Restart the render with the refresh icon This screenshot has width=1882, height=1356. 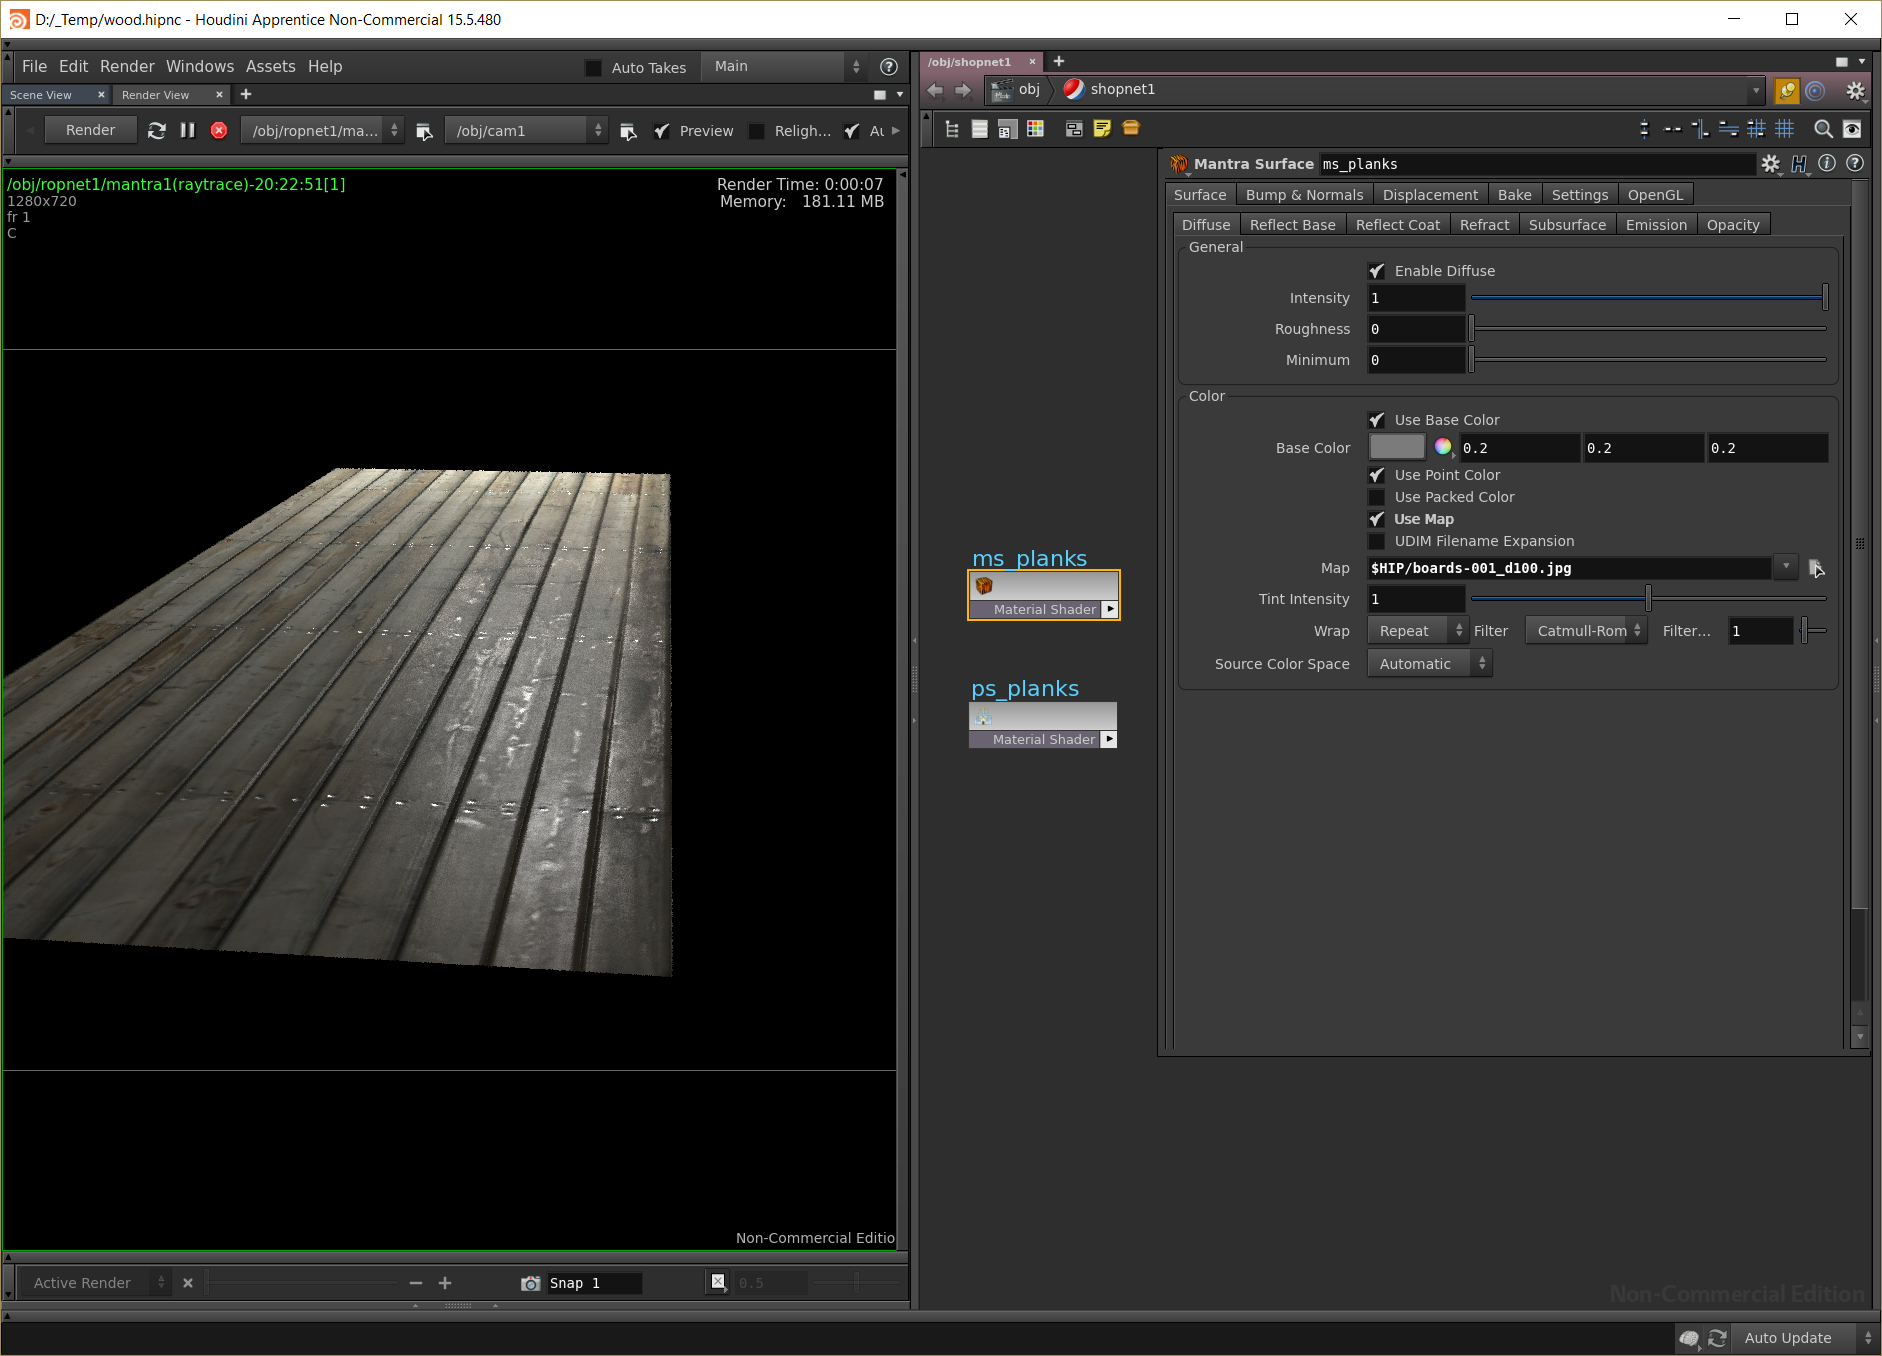click(157, 131)
